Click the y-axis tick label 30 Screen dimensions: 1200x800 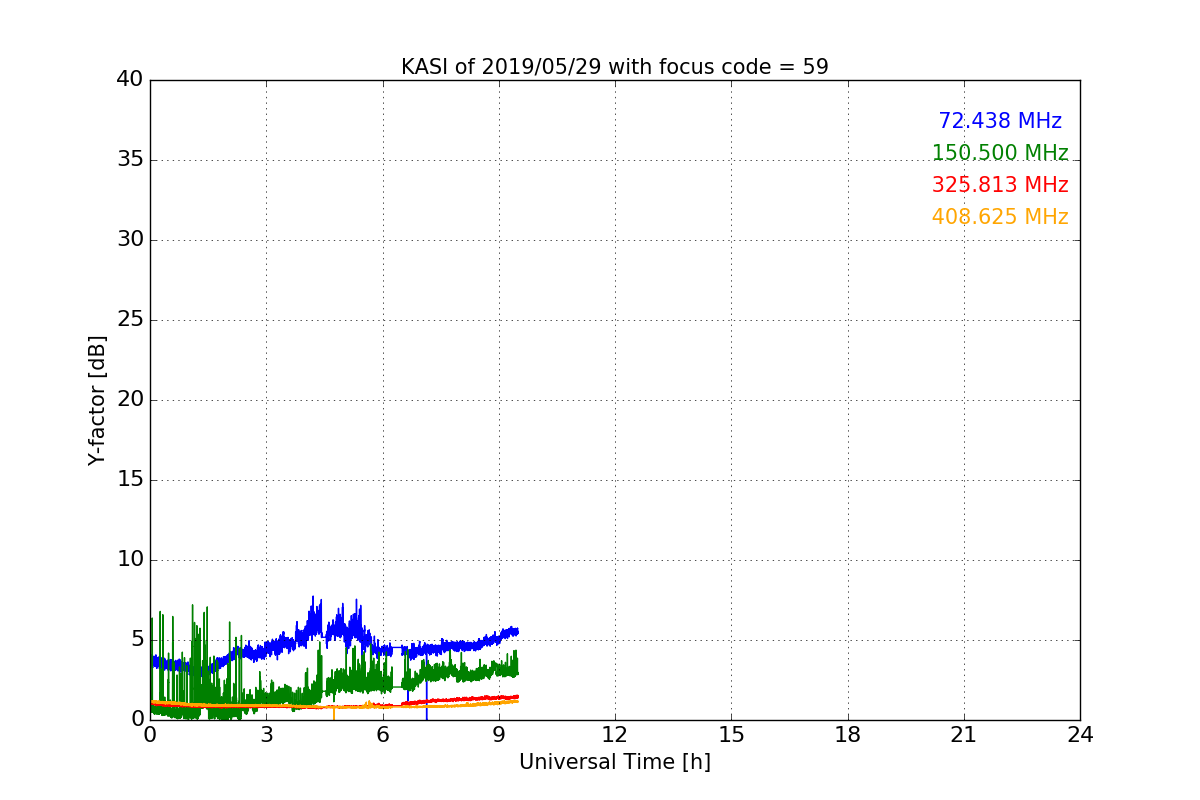tap(130, 240)
